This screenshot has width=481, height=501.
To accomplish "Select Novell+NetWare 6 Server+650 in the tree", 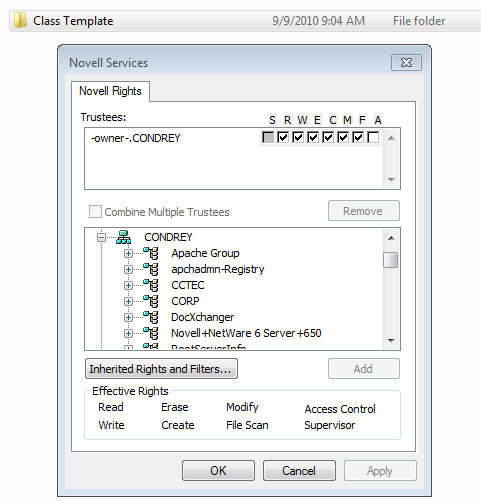I will (246, 333).
